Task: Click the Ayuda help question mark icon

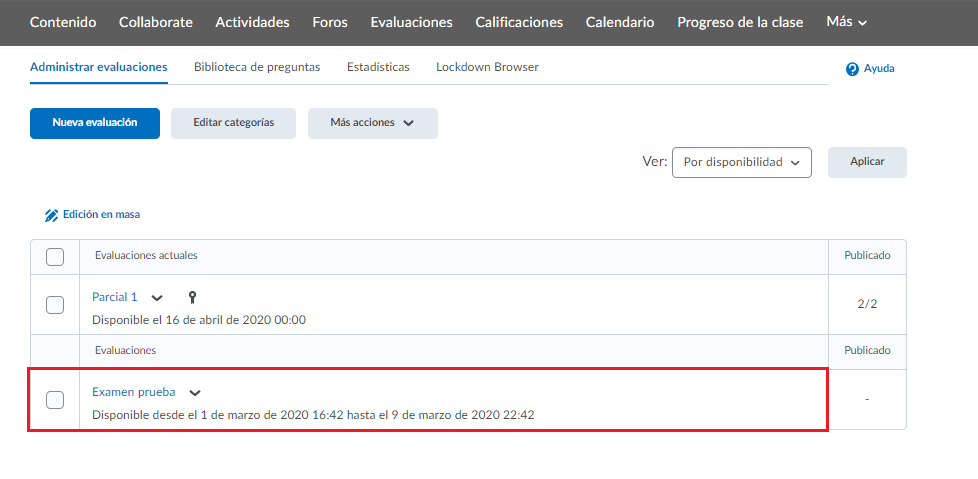Action: click(x=852, y=69)
